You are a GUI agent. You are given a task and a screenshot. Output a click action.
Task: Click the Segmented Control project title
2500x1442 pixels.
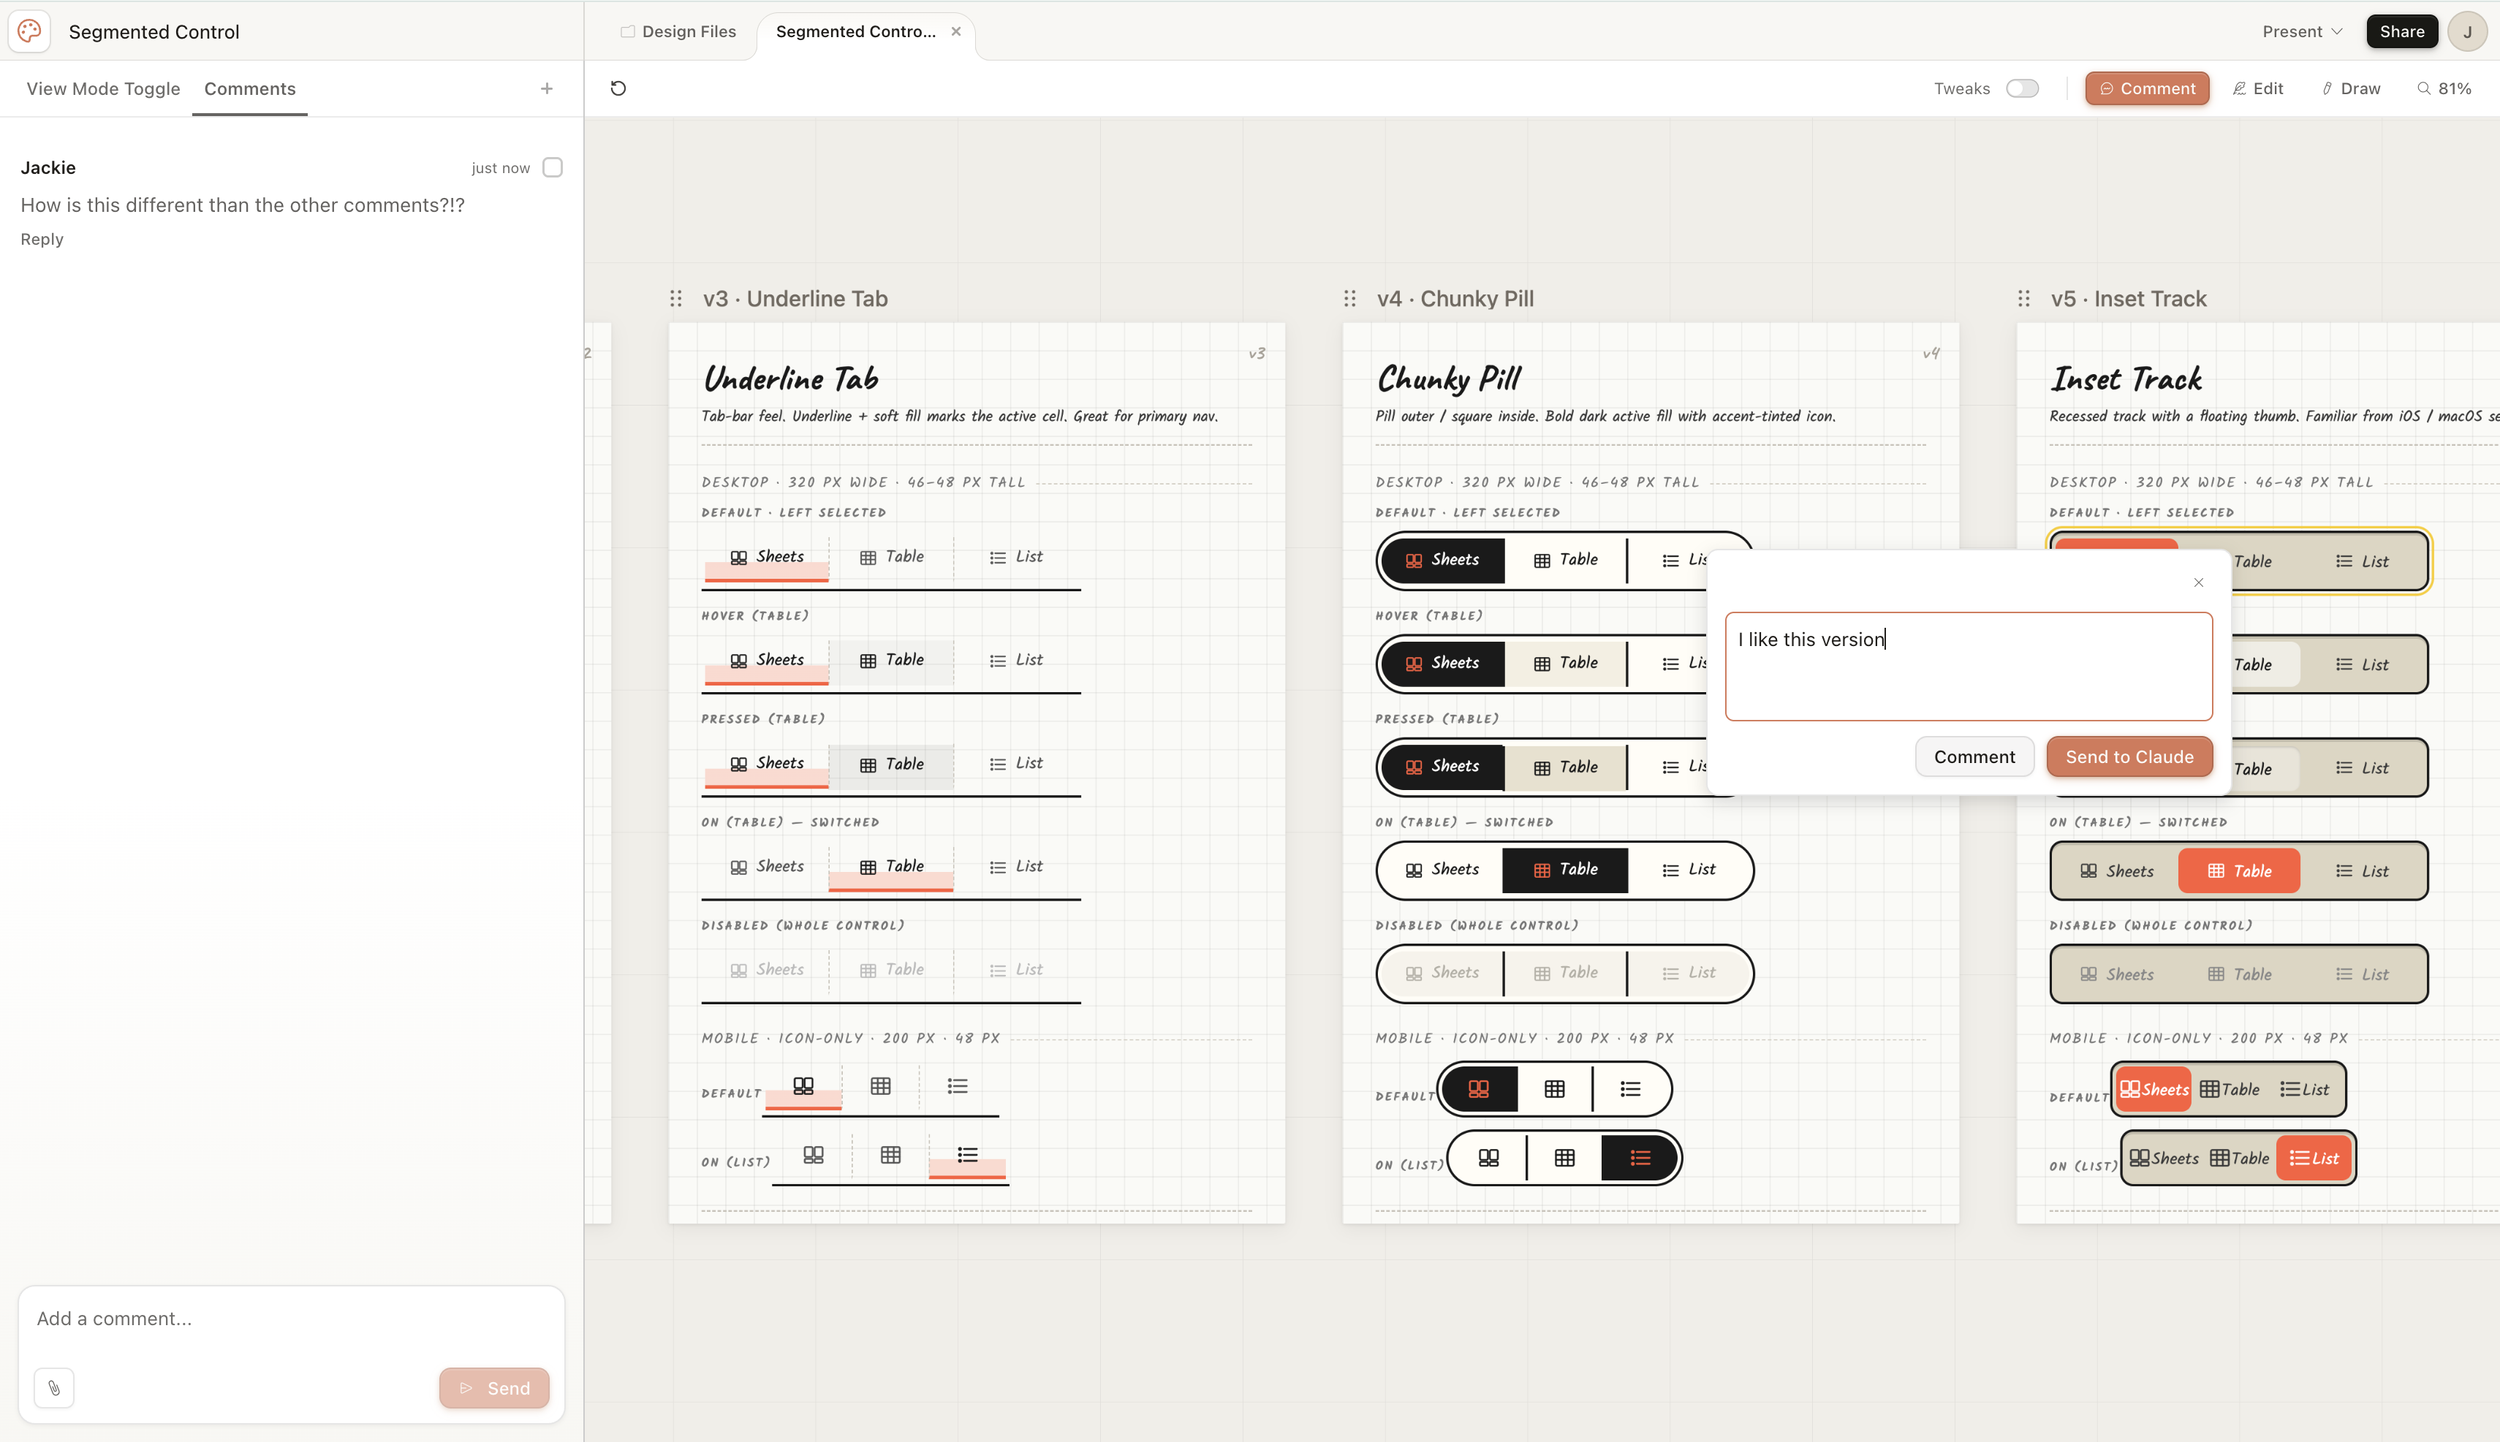pyautogui.click(x=154, y=31)
